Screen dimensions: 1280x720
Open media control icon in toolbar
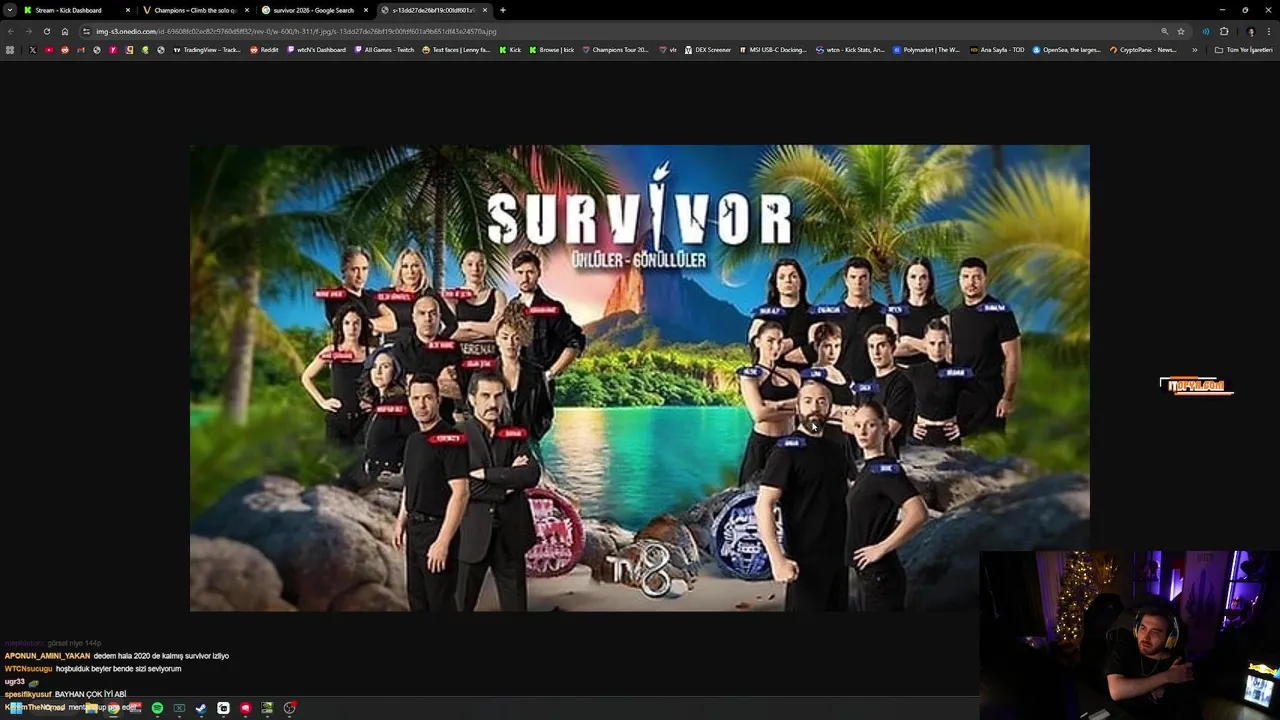point(1205,31)
